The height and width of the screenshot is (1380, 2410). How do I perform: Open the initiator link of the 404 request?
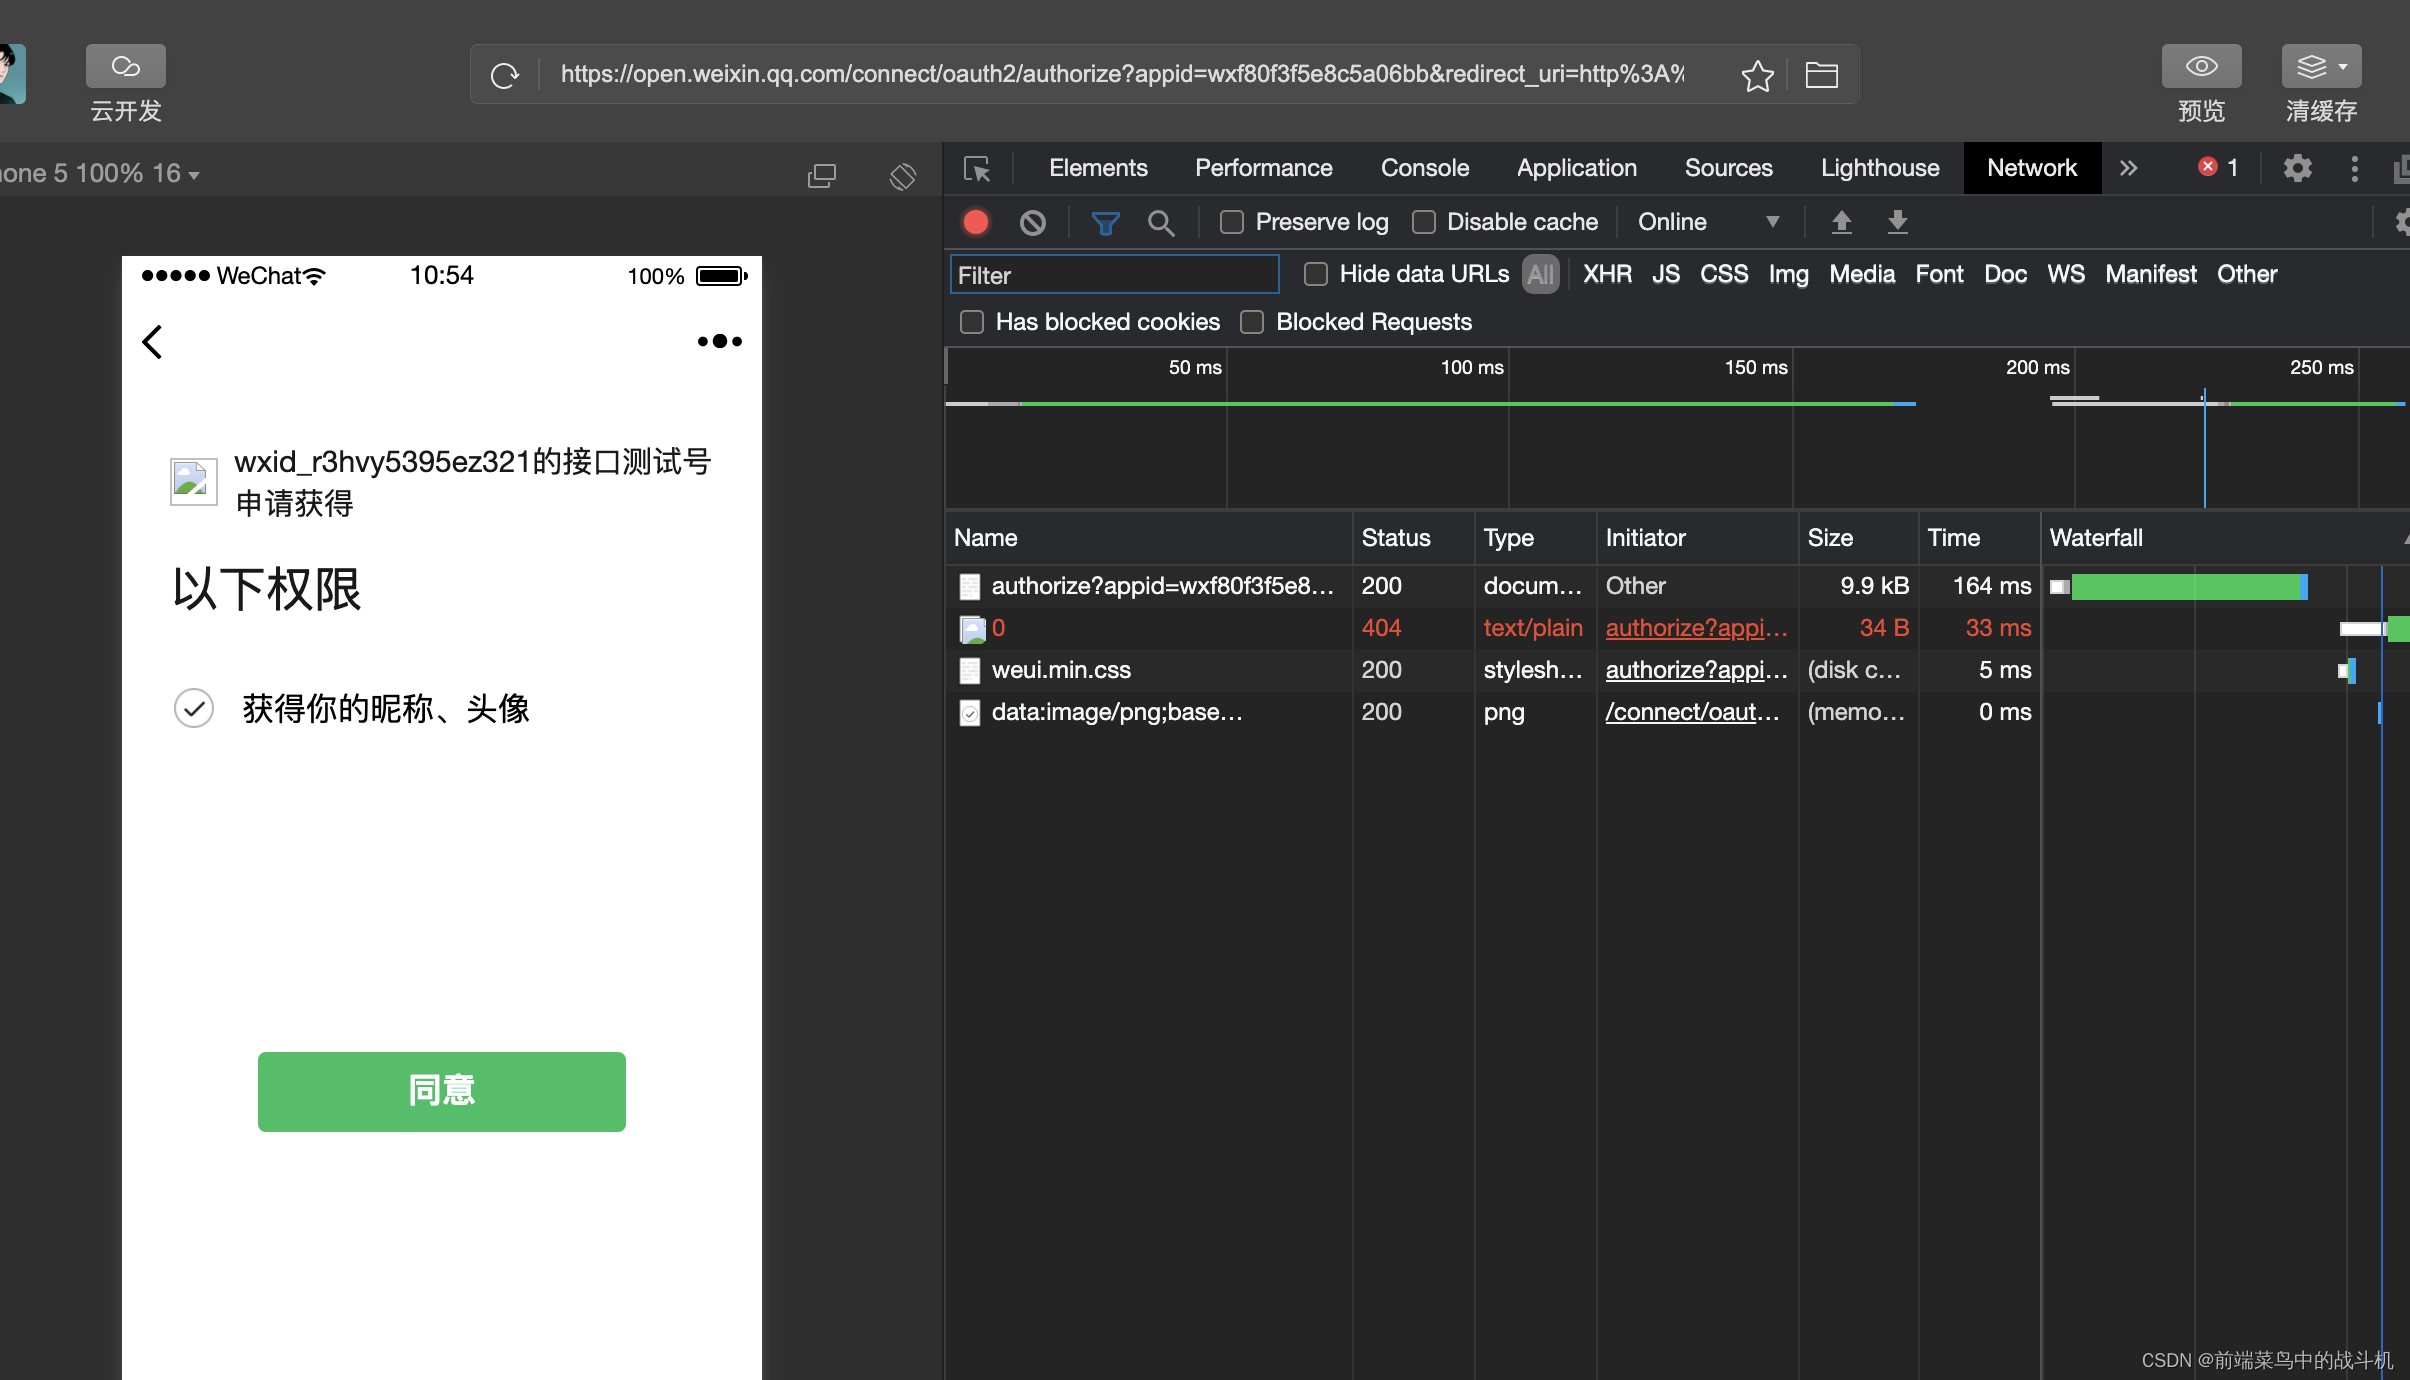coord(1696,628)
